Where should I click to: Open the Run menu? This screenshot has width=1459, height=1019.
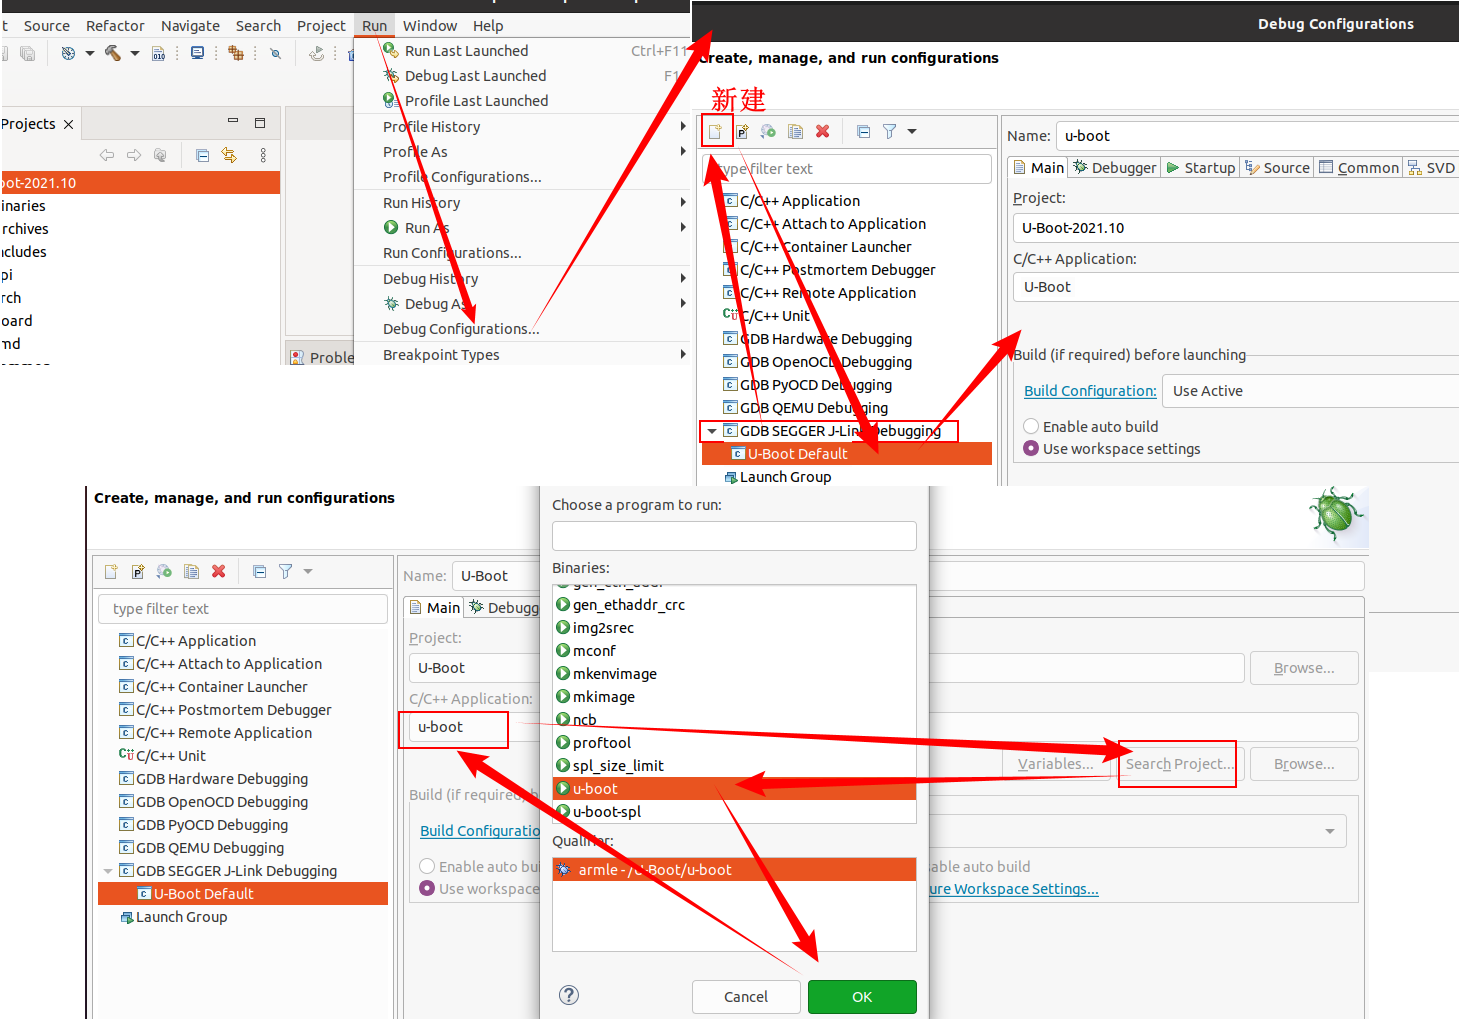pos(374,26)
